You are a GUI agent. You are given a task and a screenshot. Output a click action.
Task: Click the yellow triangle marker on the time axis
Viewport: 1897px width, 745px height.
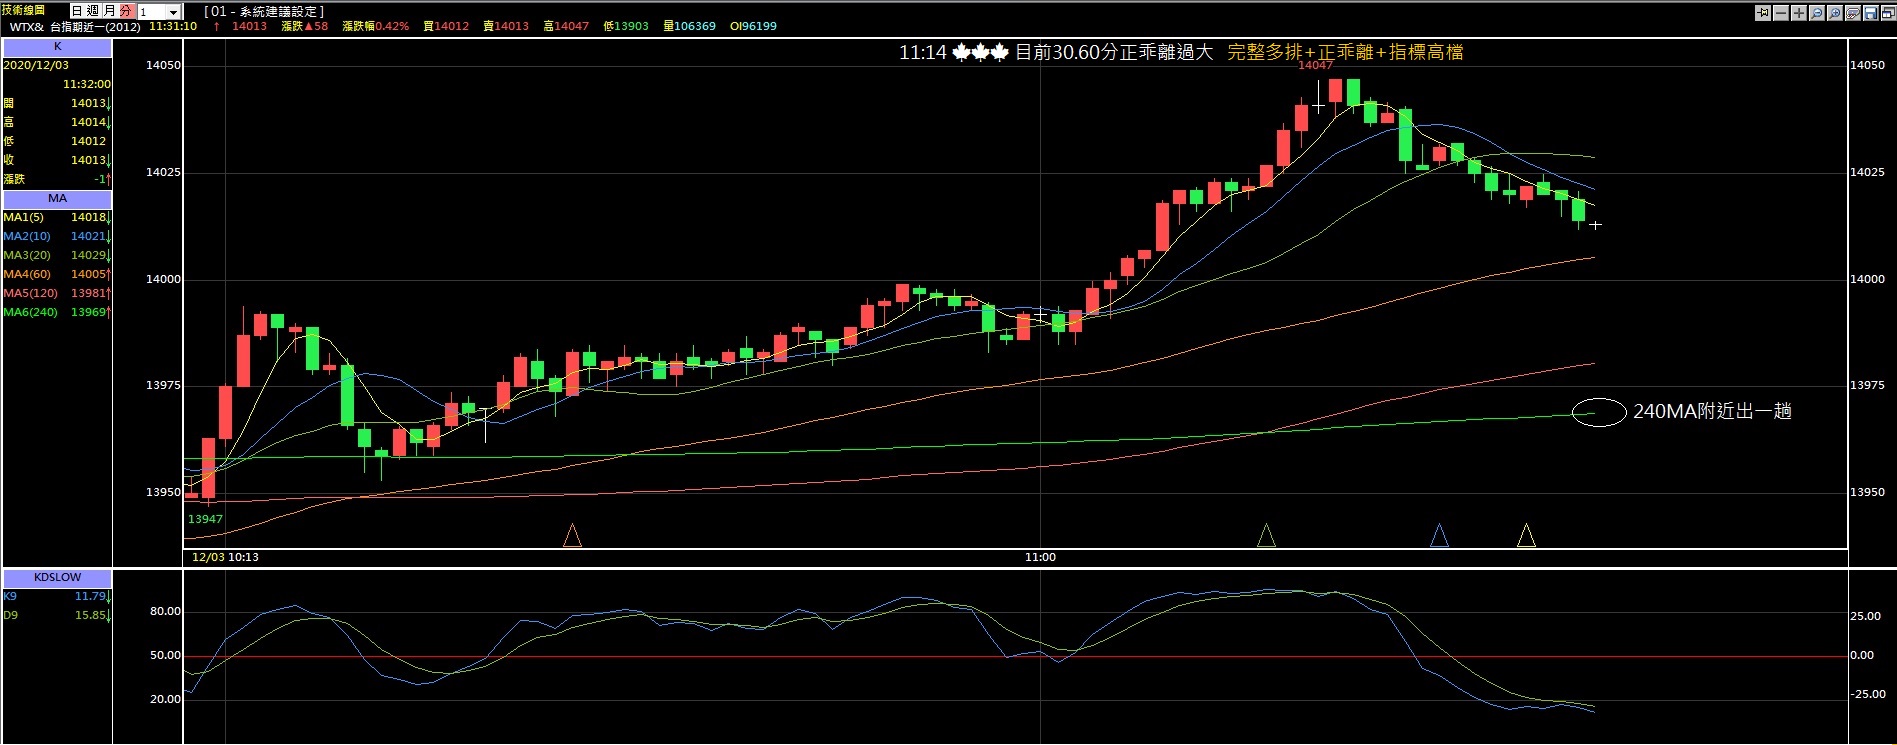pos(1526,536)
